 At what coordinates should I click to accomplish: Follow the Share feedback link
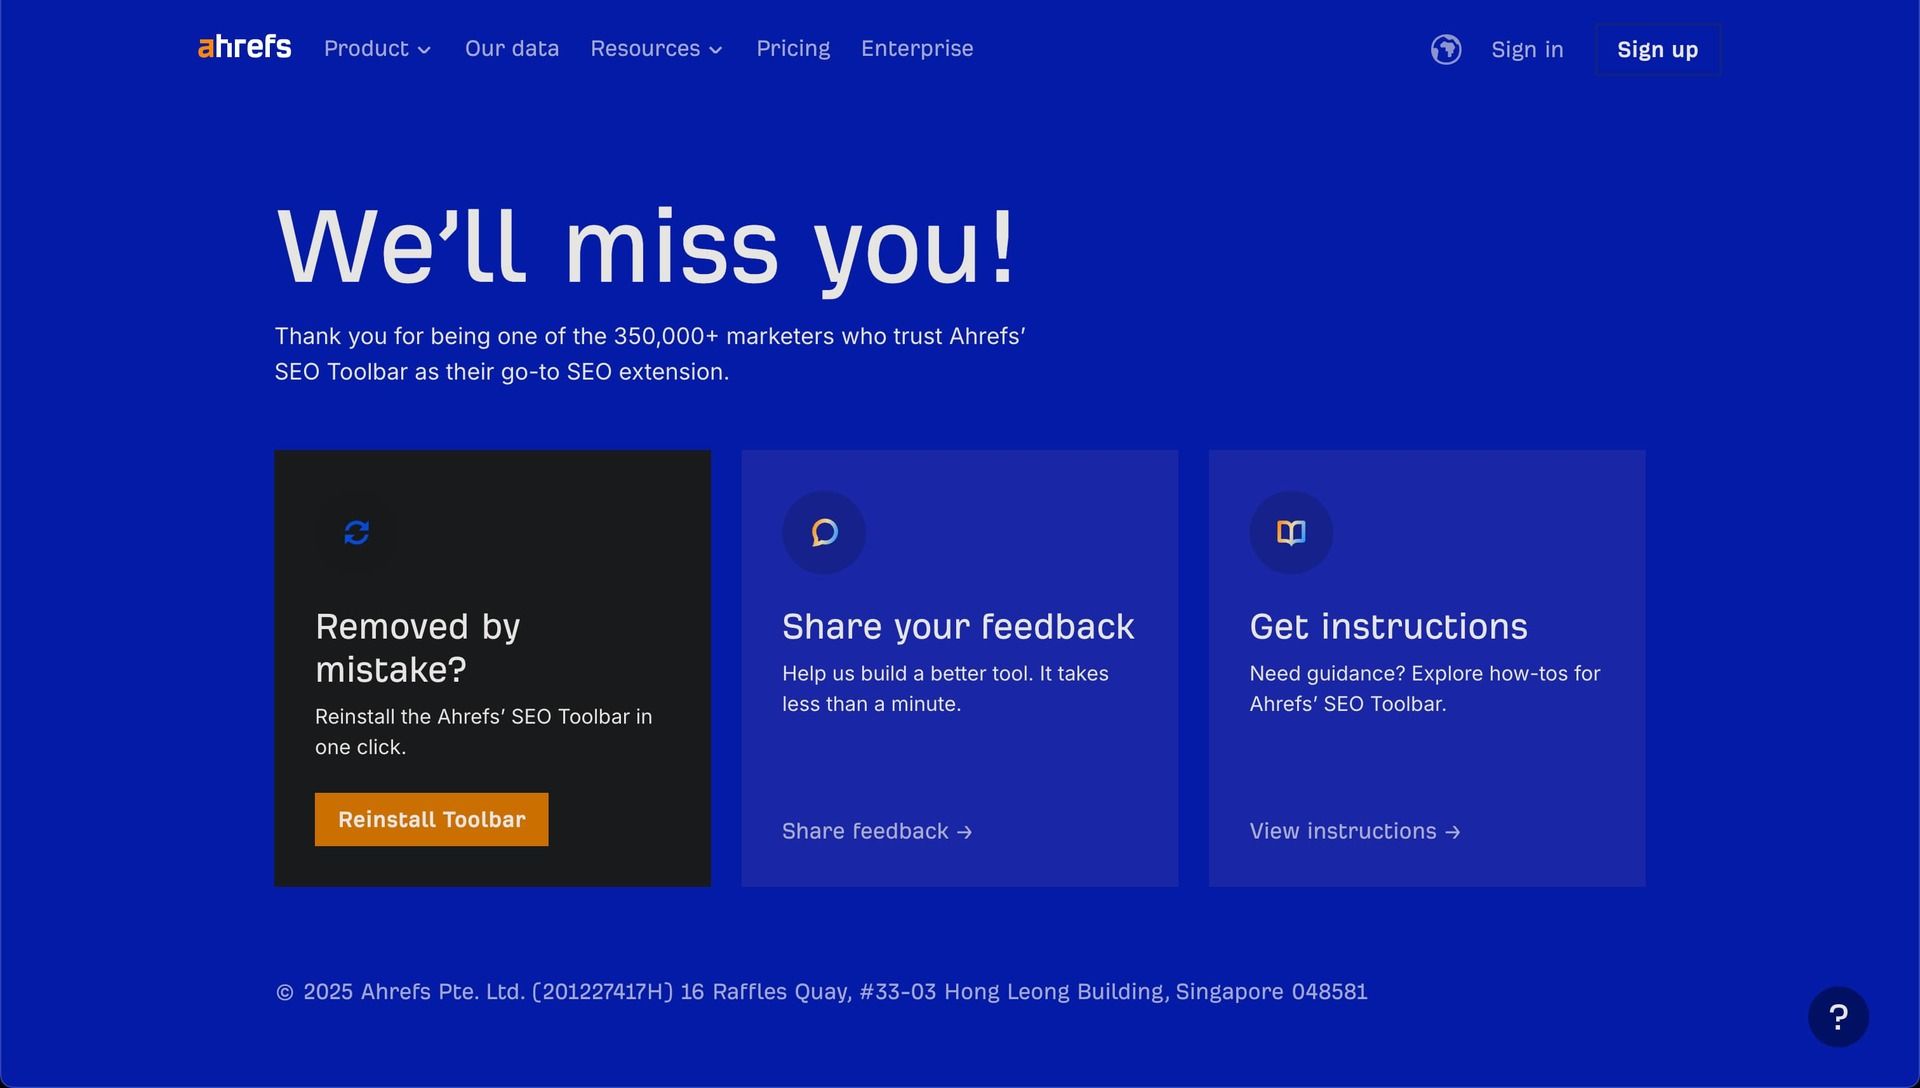(865, 832)
